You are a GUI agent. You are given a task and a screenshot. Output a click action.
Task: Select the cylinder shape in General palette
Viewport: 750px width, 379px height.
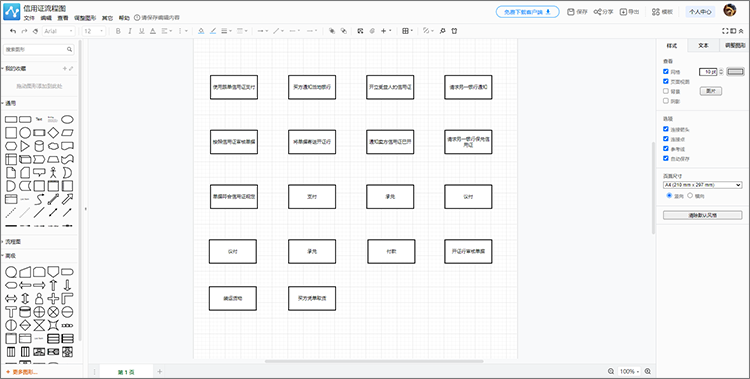(39, 146)
